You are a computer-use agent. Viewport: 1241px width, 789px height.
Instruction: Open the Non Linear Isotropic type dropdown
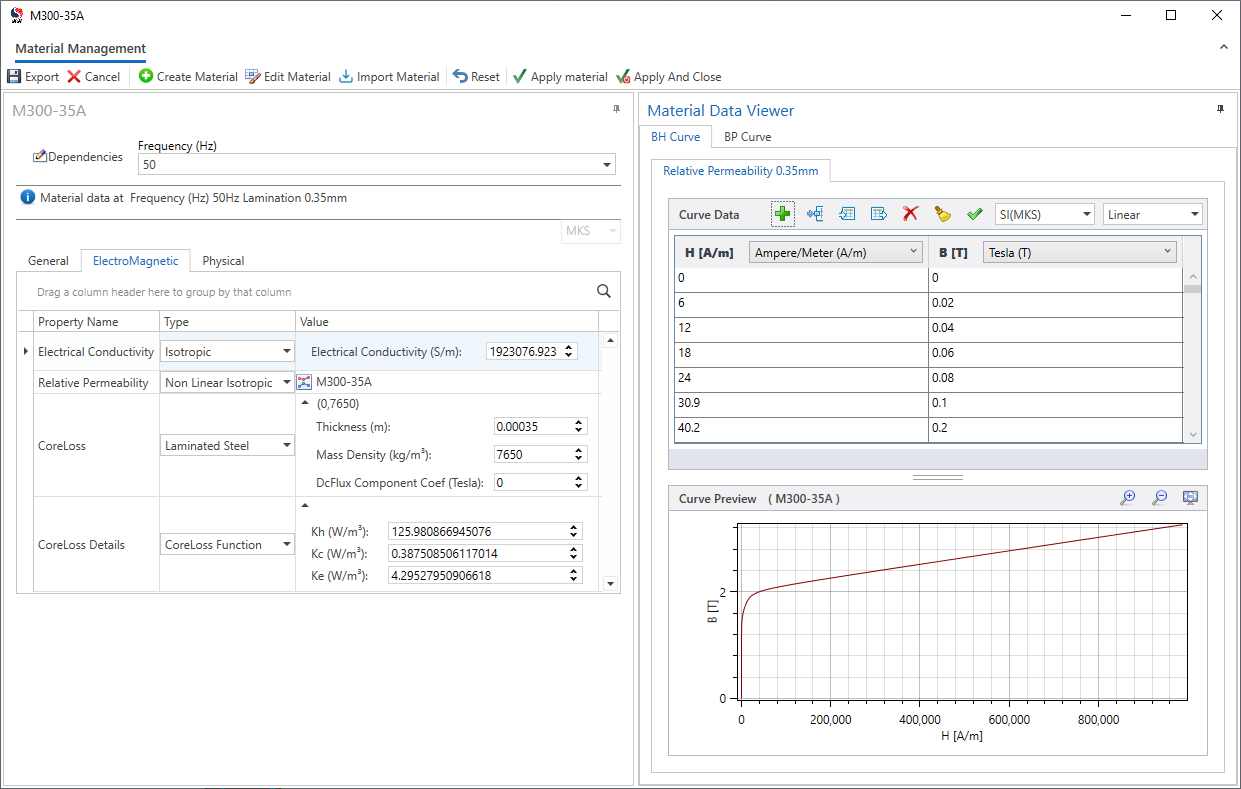(287, 383)
